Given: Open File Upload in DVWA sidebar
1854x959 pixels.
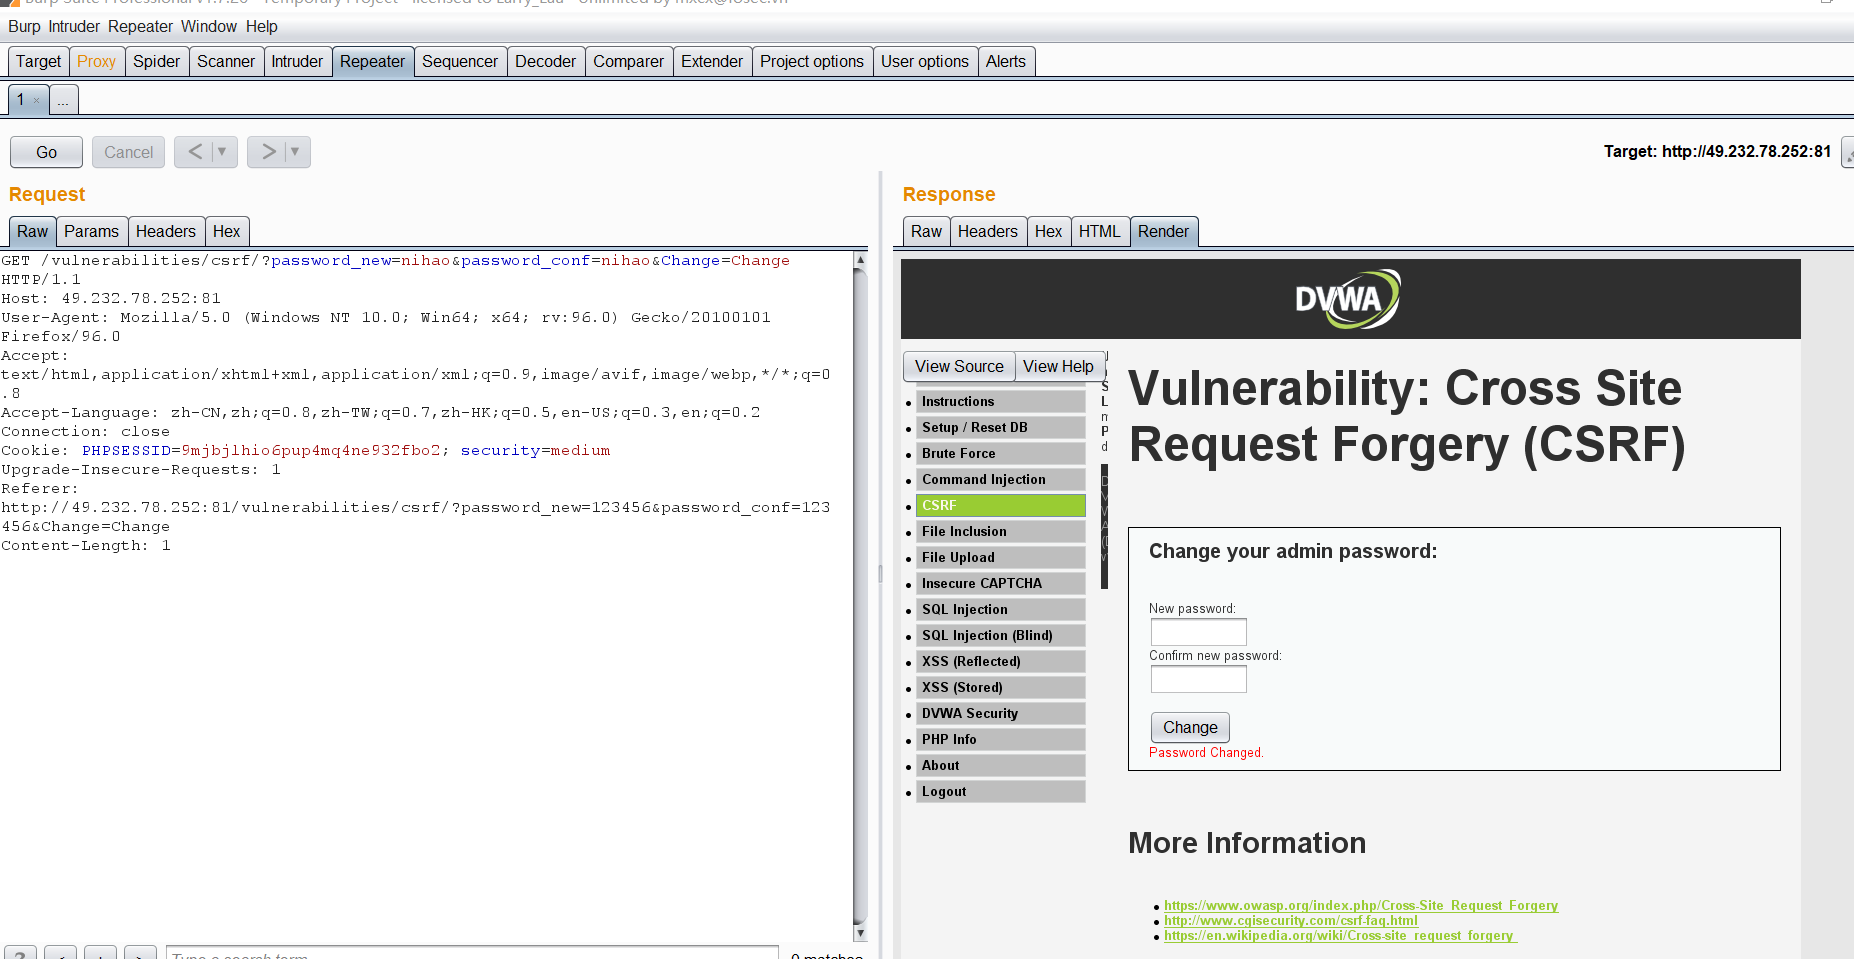Looking at the screenshot, I should tap(1000, 557).
